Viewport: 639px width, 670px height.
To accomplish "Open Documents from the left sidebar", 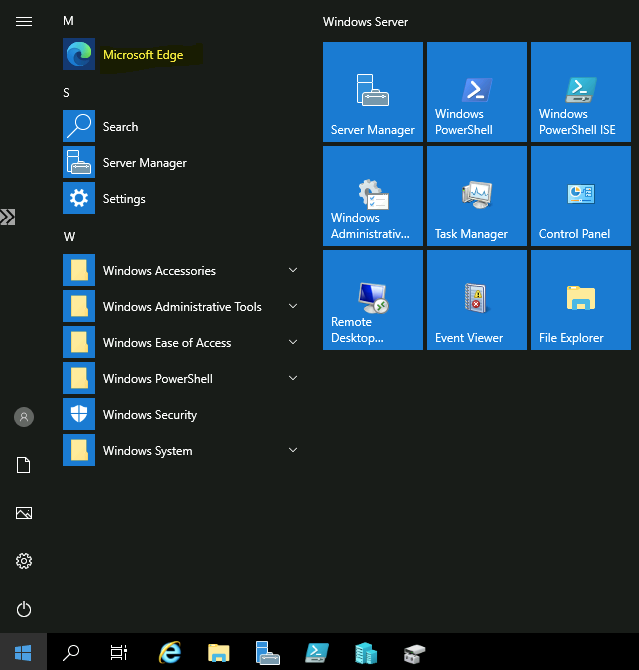I will click(x=24, y=465).
